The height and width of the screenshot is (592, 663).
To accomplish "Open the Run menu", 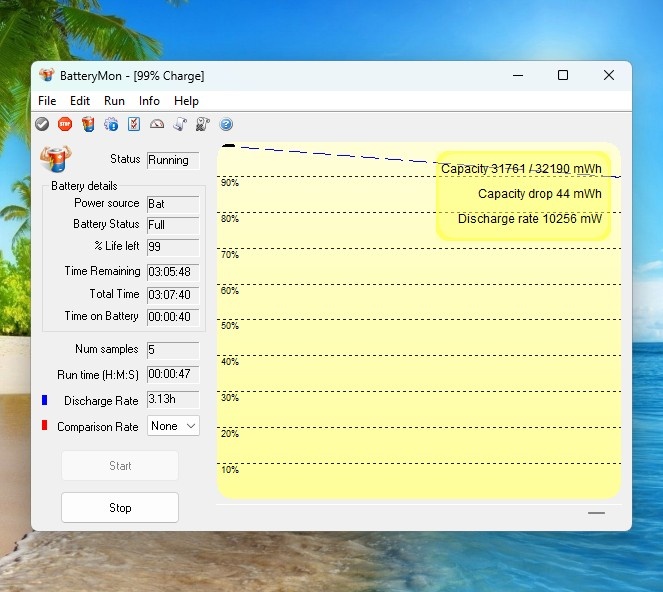I will coord(114,101).
